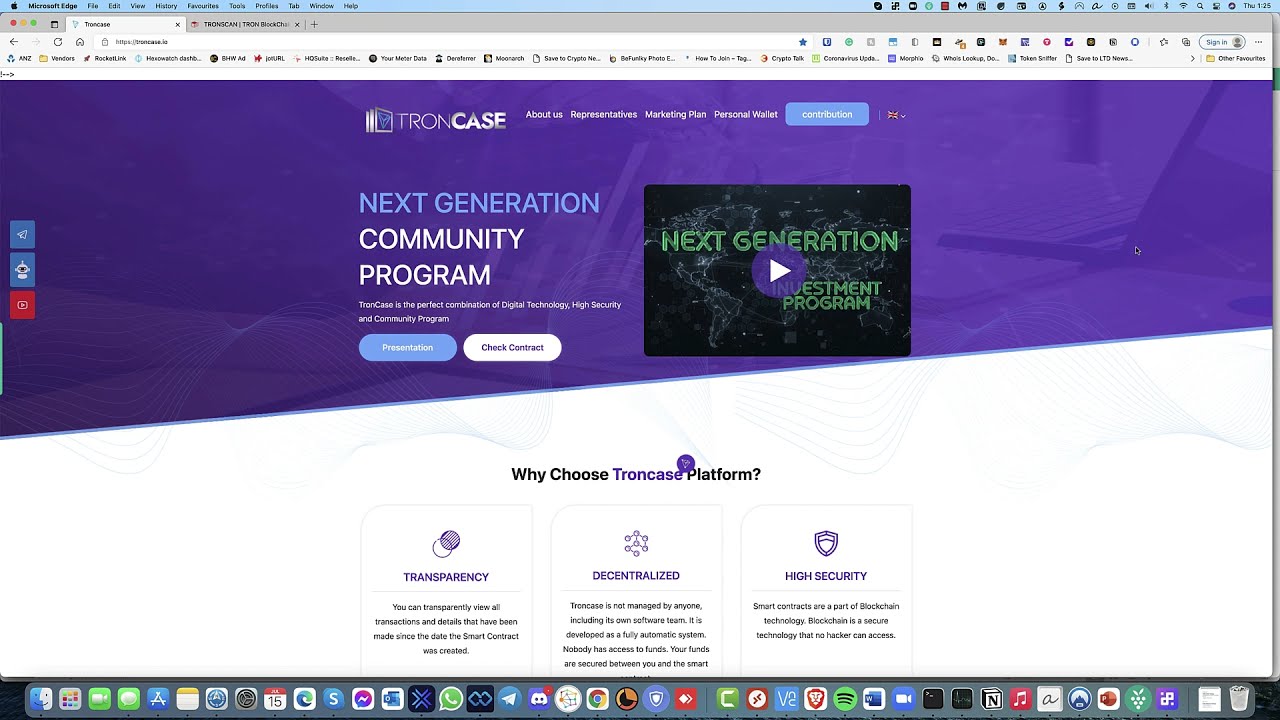Viewport: 1280px width, 720px height.
Task: Open the Presentation button
Action: [x=407, y=347]
